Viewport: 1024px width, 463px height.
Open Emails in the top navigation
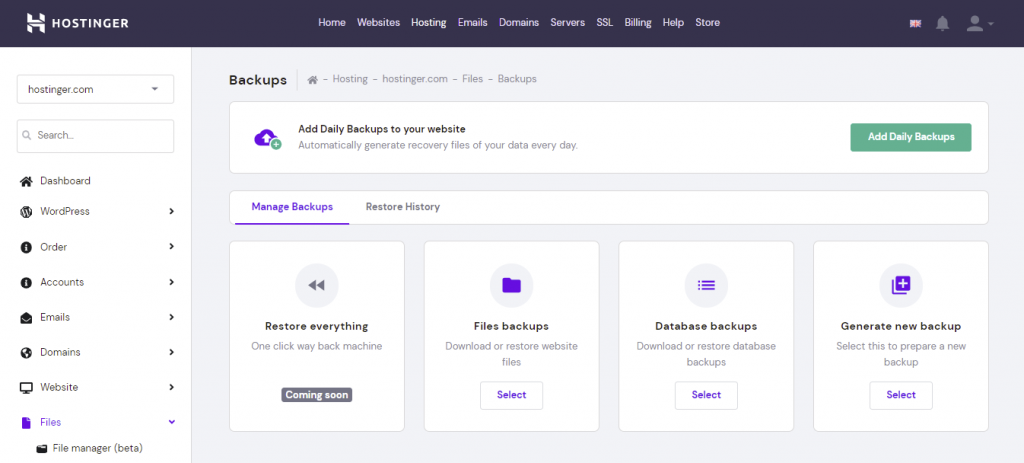coord(473,23)
